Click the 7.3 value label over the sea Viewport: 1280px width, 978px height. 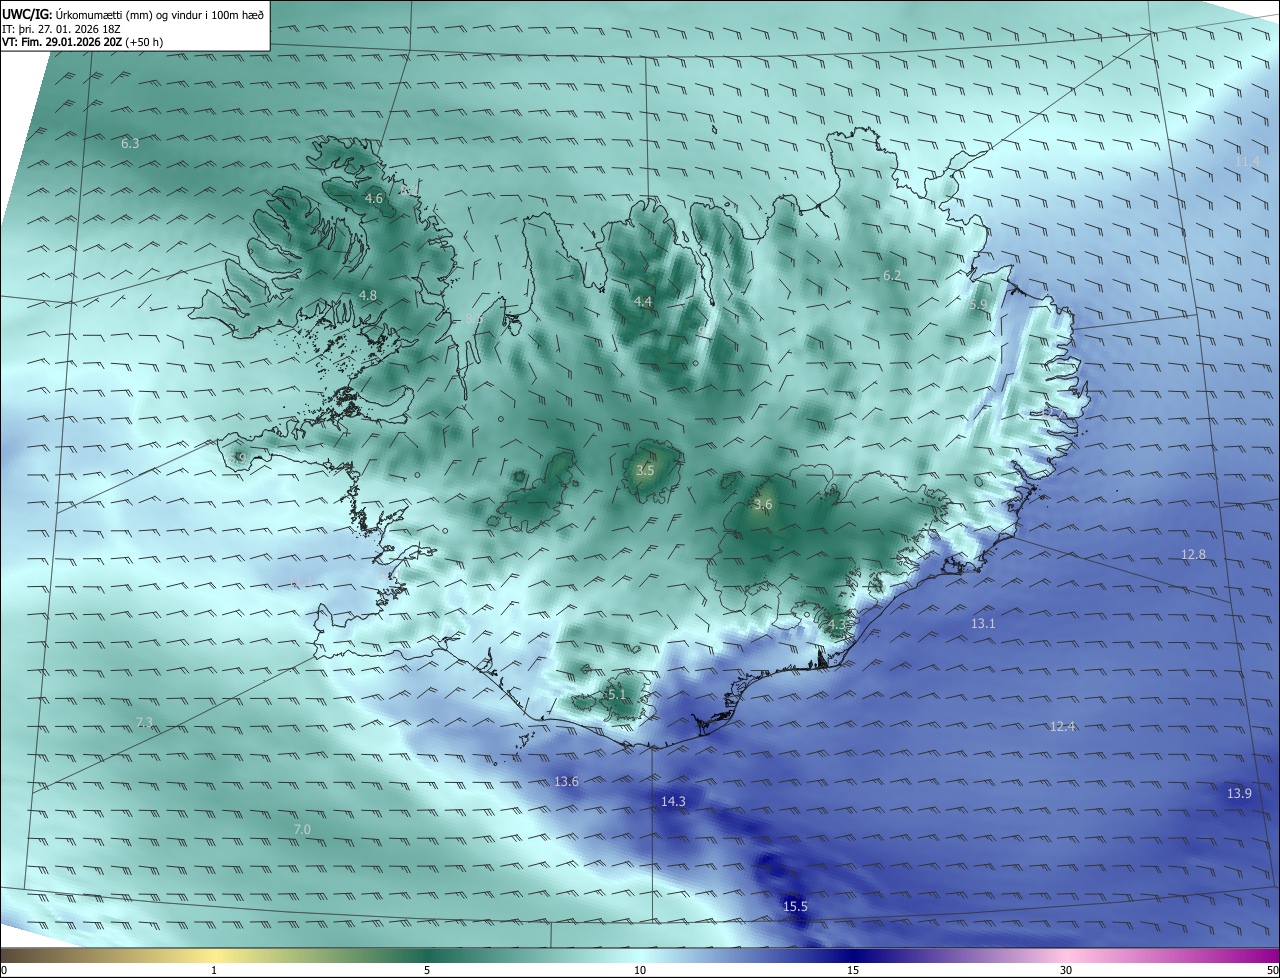click(145, 723)
